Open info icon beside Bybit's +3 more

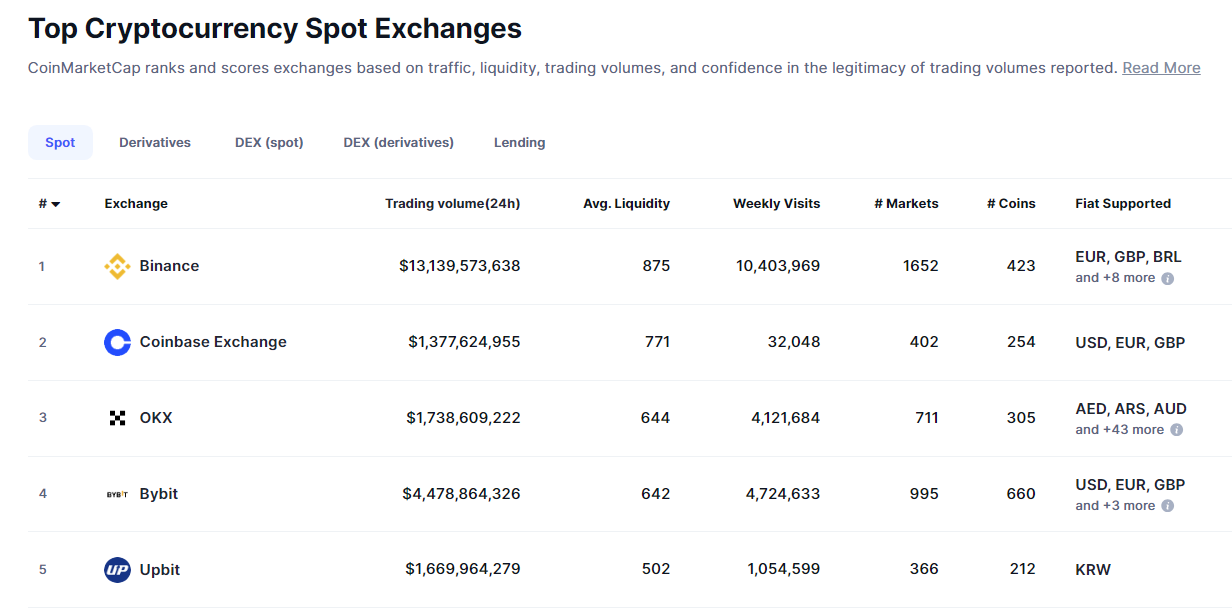pos(1167,506)
